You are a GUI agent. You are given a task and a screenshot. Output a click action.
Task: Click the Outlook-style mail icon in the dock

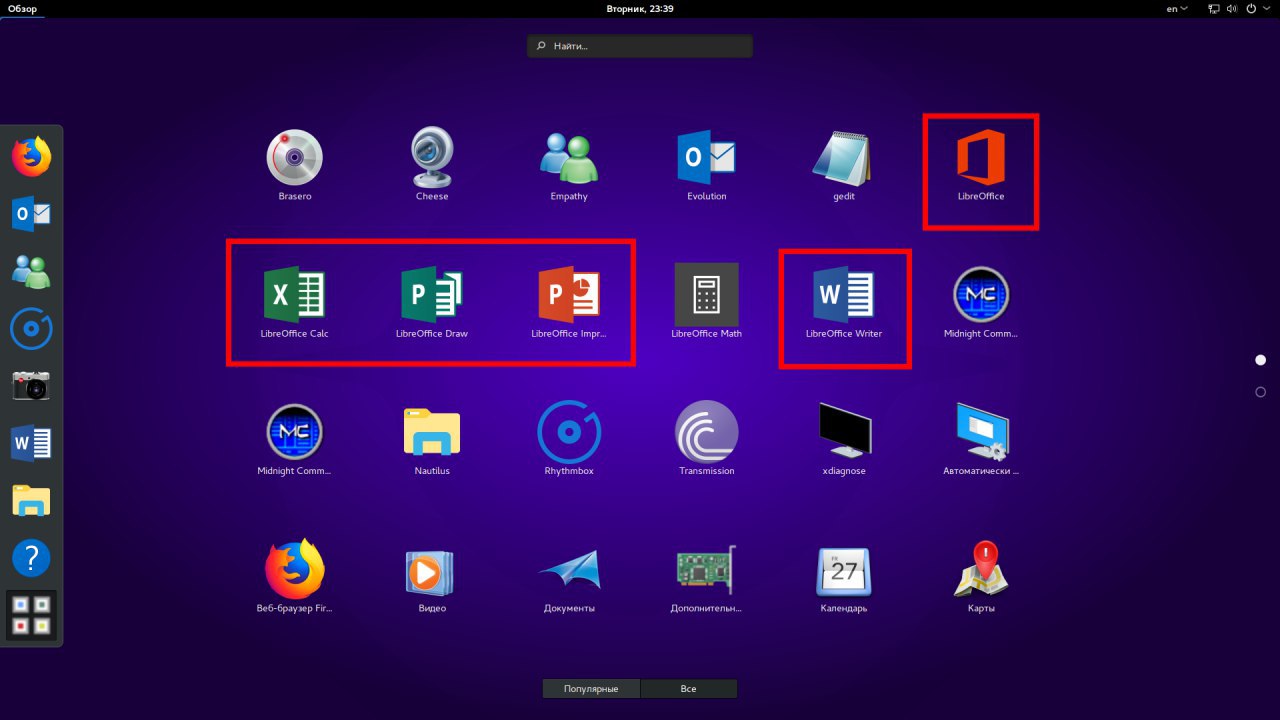coord(31,214)
